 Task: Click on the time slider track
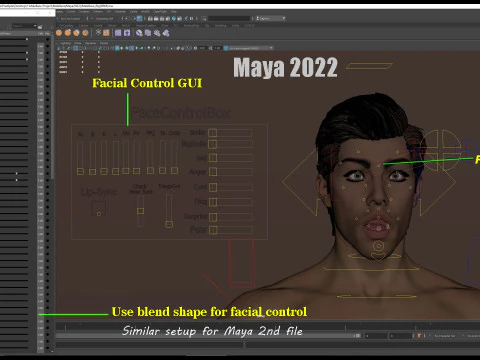tap(267, 327)
